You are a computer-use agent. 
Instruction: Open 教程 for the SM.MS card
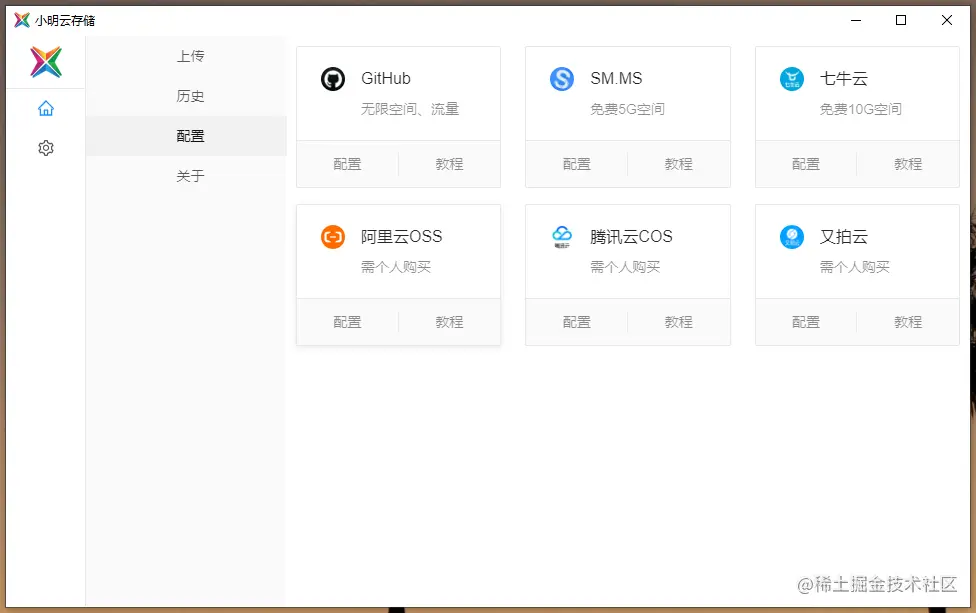pyautogui.click(x=678, y=164)
